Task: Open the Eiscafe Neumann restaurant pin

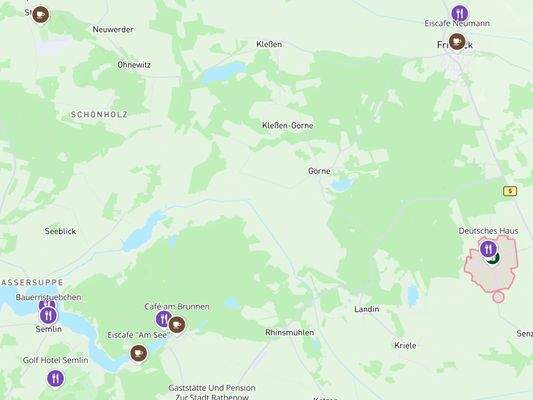Action: (460, 14)
